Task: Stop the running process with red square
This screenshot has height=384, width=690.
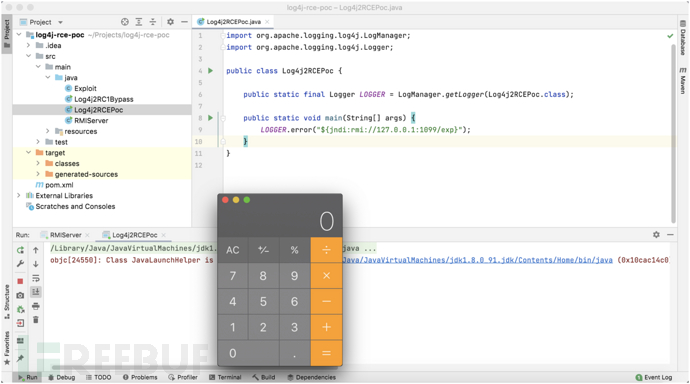Action: 20,281
